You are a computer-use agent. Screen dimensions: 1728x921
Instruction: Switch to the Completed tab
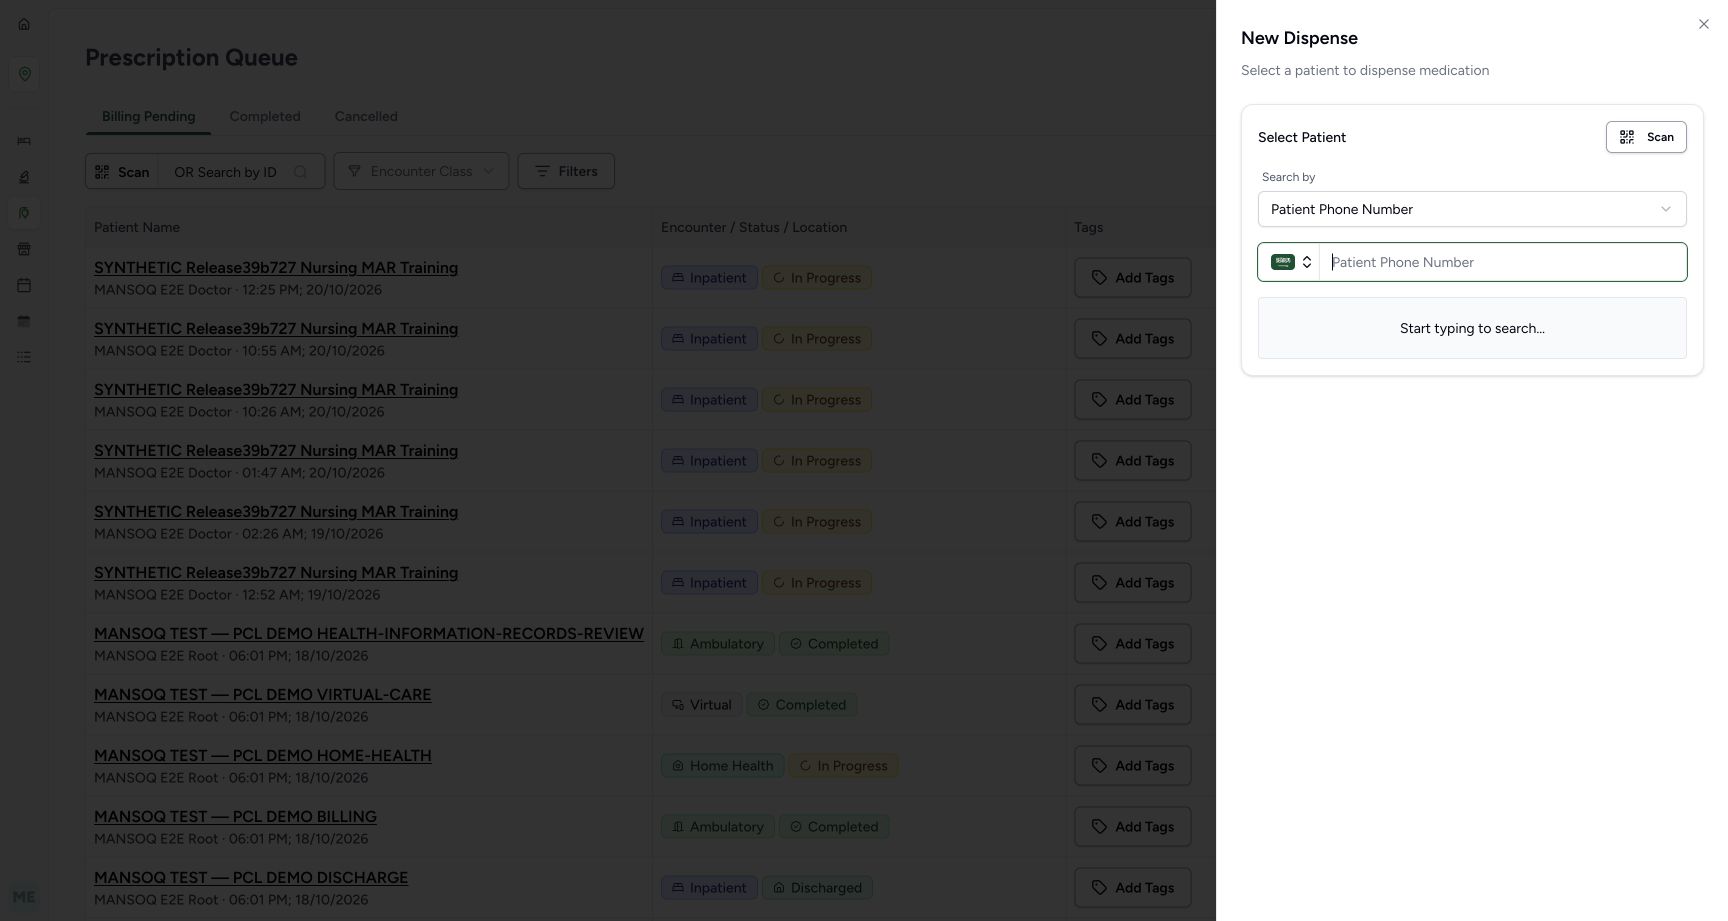265,116
